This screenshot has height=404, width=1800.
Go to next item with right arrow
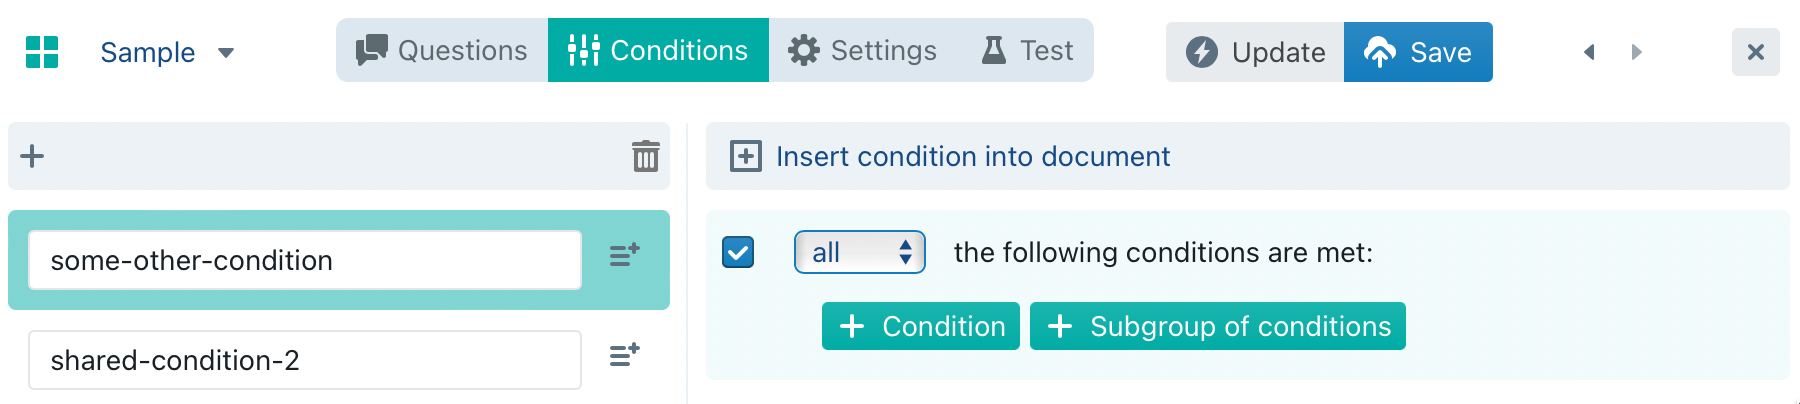pos(1636,52)
